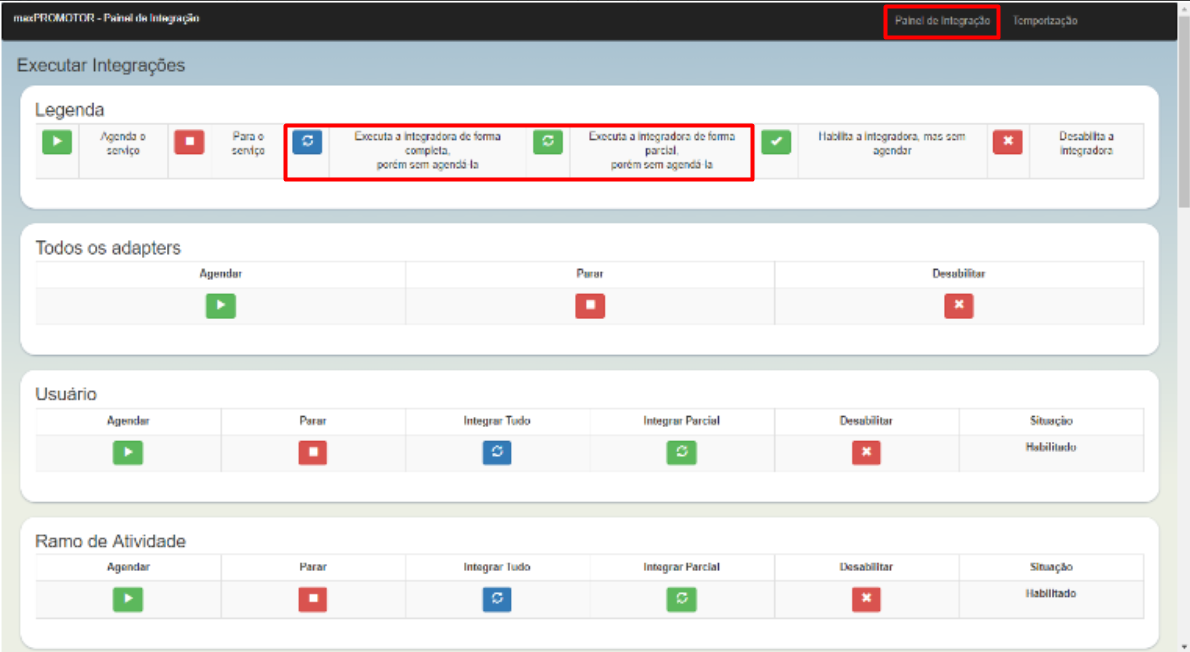Disable Ramo de Atividade with red X icon

pos(866,599)
